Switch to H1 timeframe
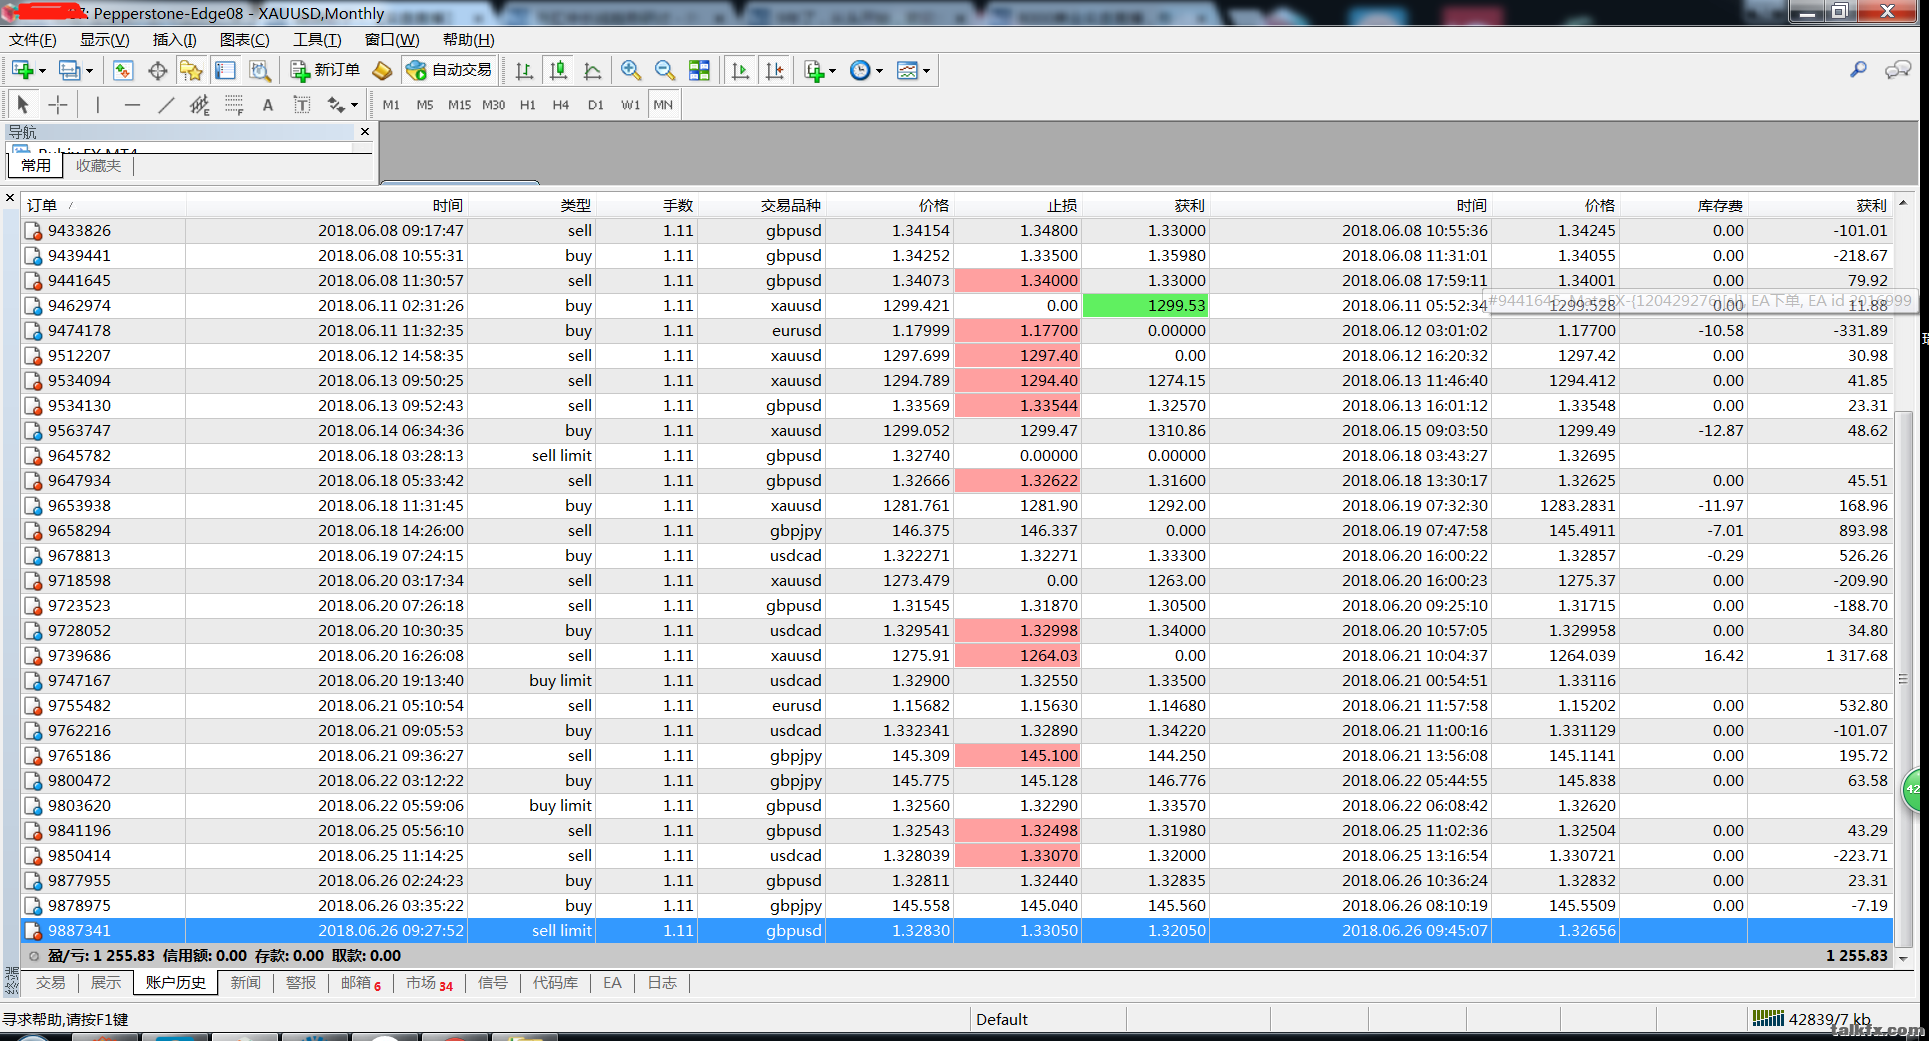The image size is (1929, 1041). [528, 104]
